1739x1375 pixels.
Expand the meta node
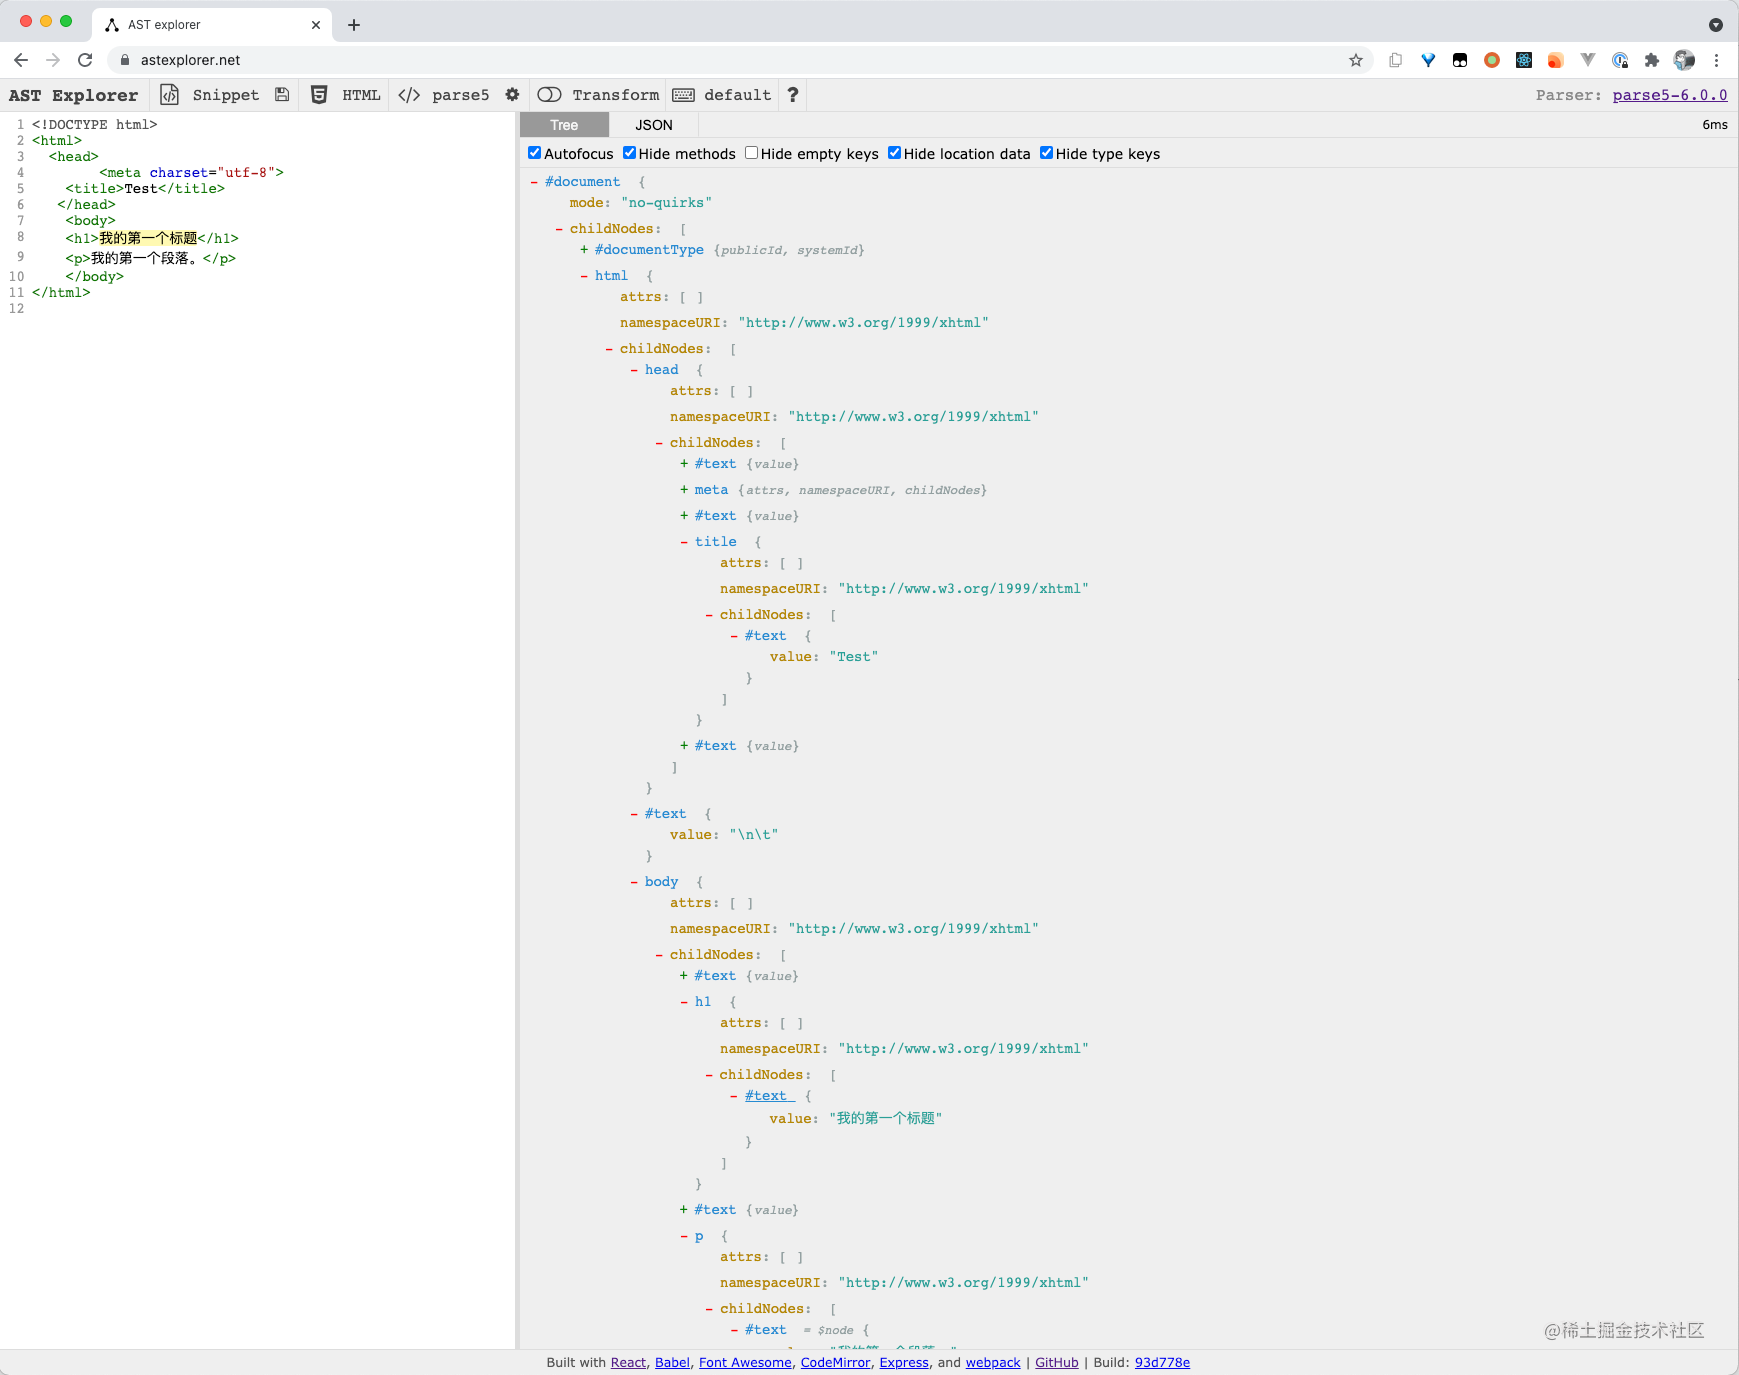[x=684, y=490]
